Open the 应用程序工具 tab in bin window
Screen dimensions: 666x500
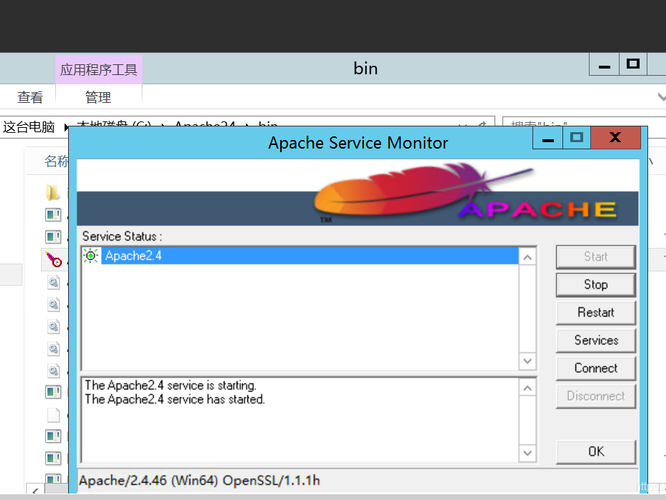(x=99, y=69)
